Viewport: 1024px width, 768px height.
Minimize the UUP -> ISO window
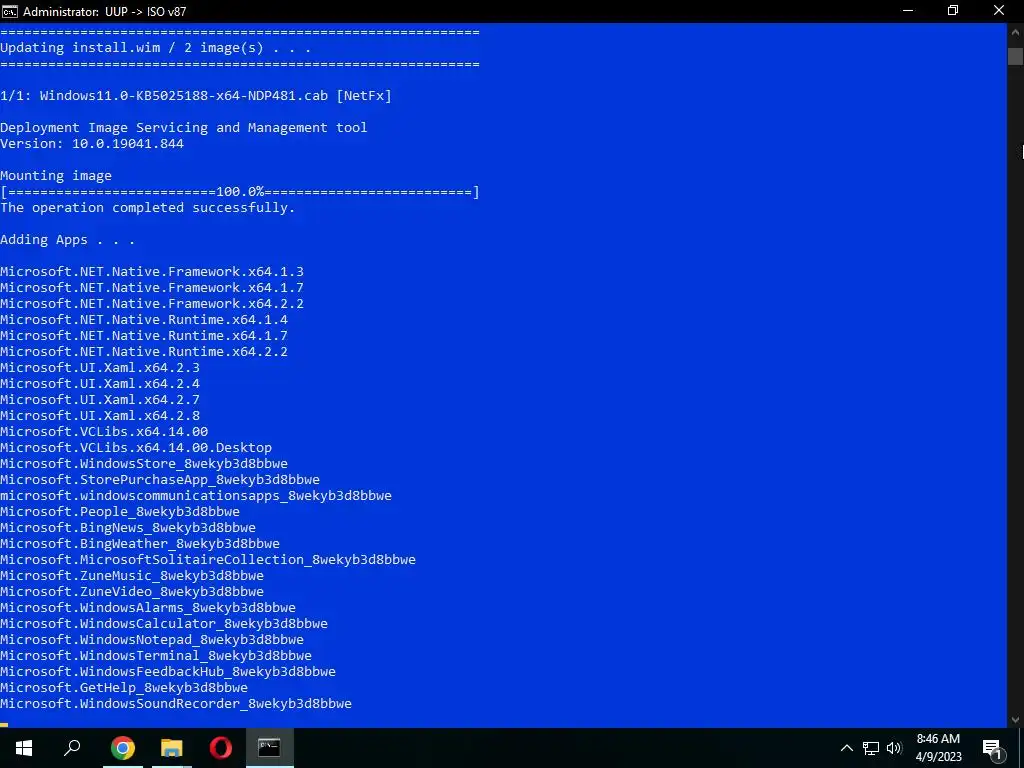[908, 11]
